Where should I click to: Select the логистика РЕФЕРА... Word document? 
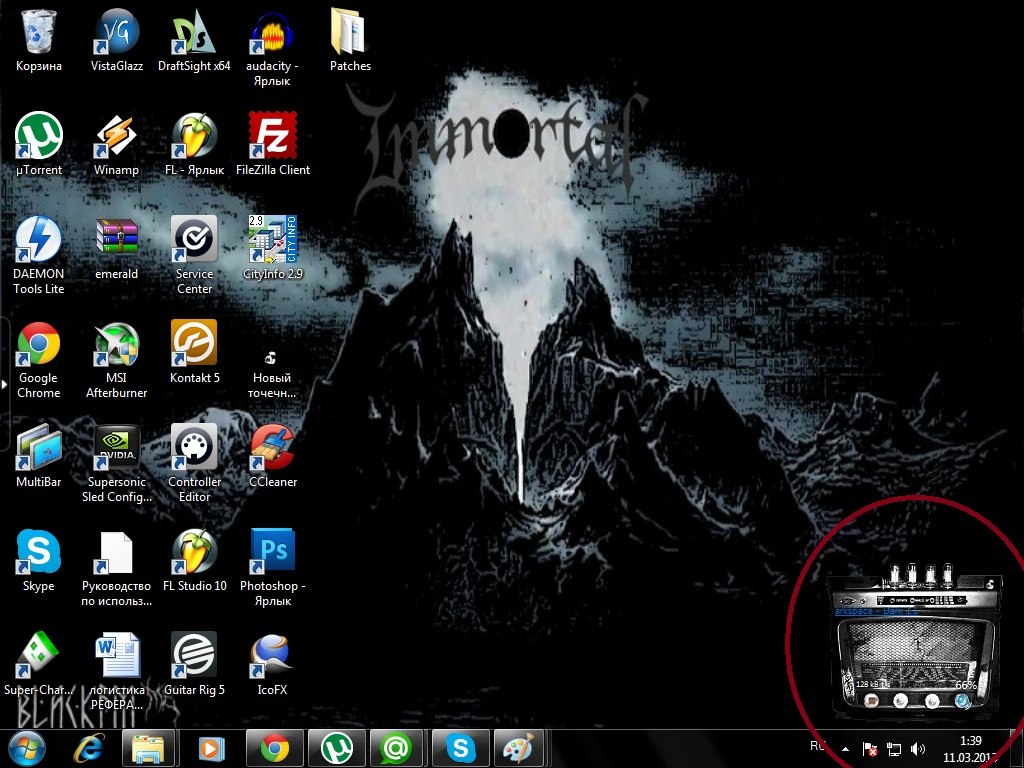(x=116, y=671)
